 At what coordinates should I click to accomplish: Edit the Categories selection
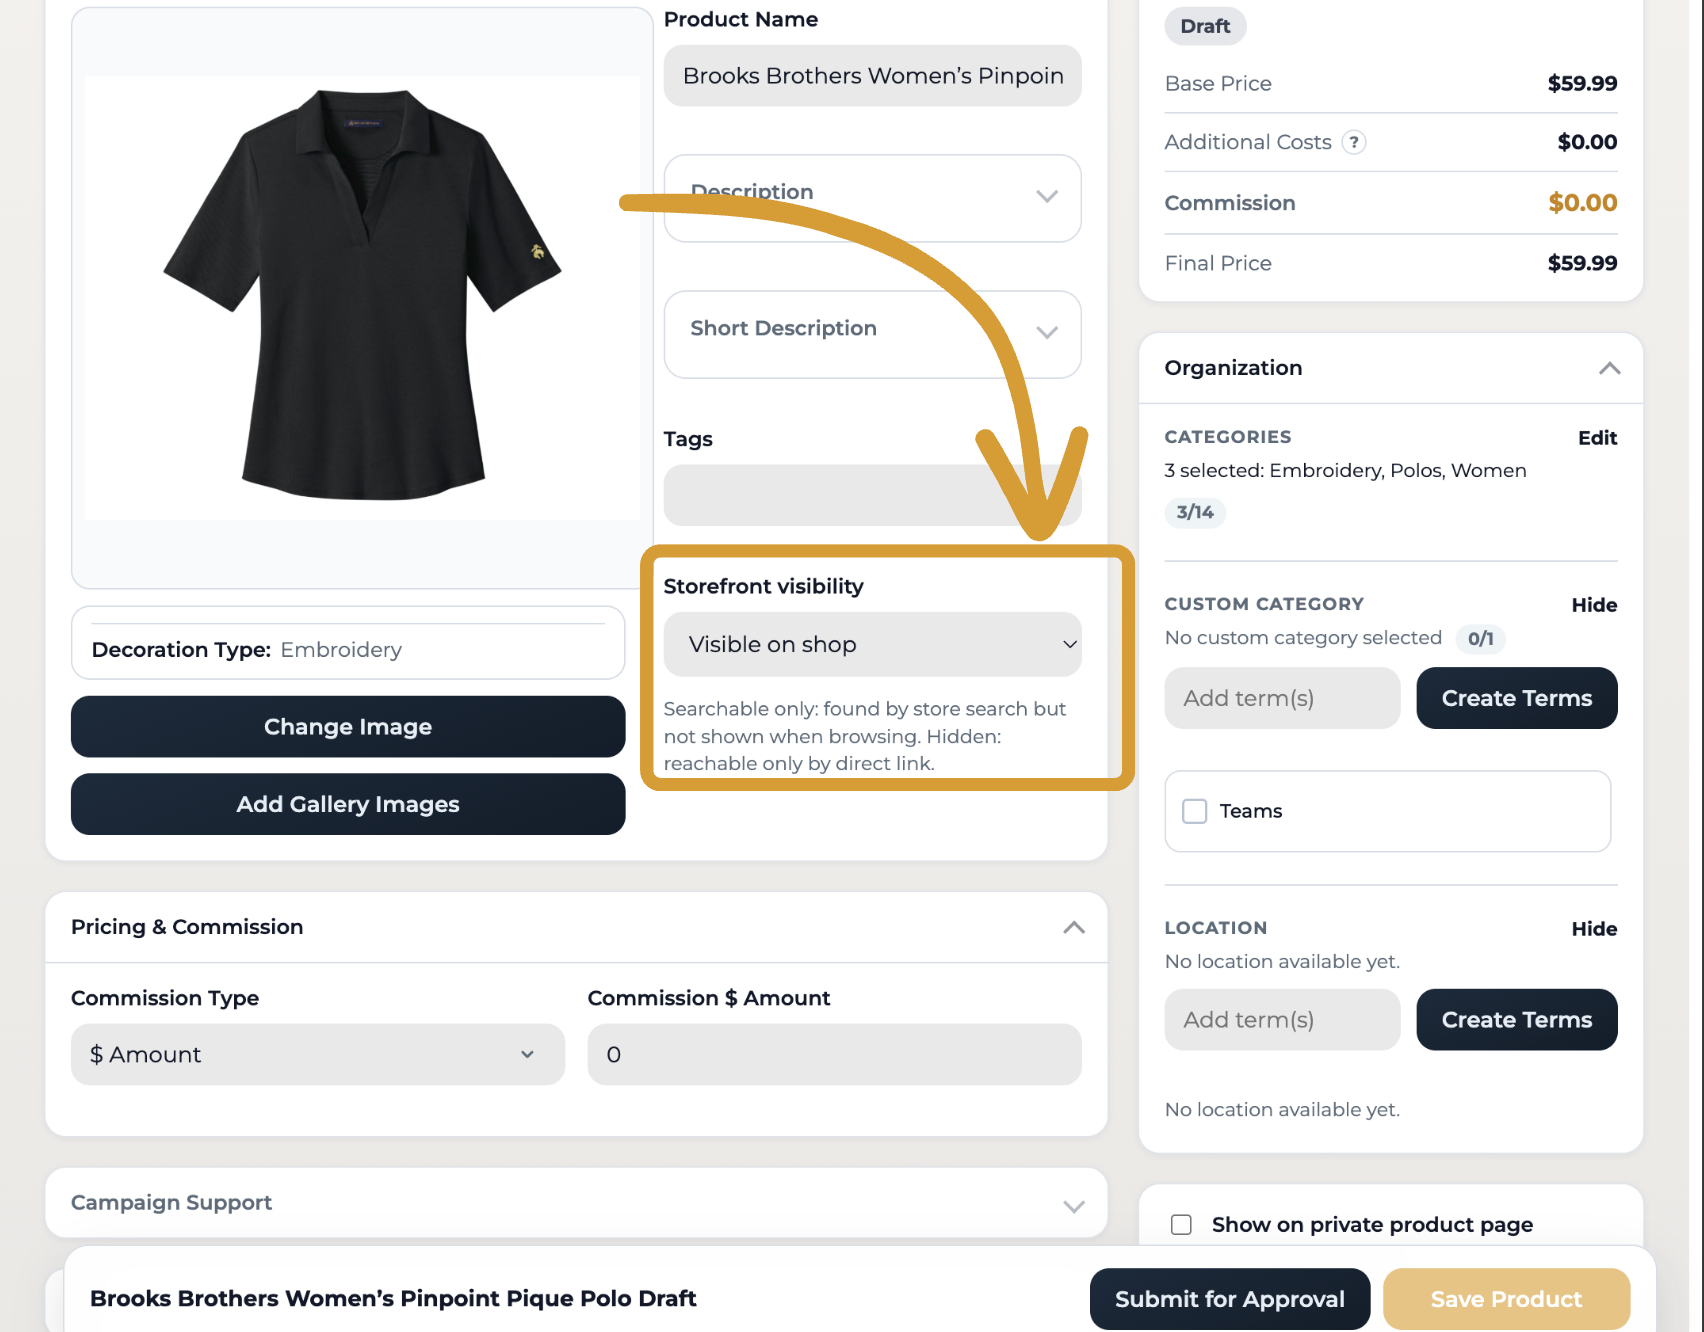1597,438
